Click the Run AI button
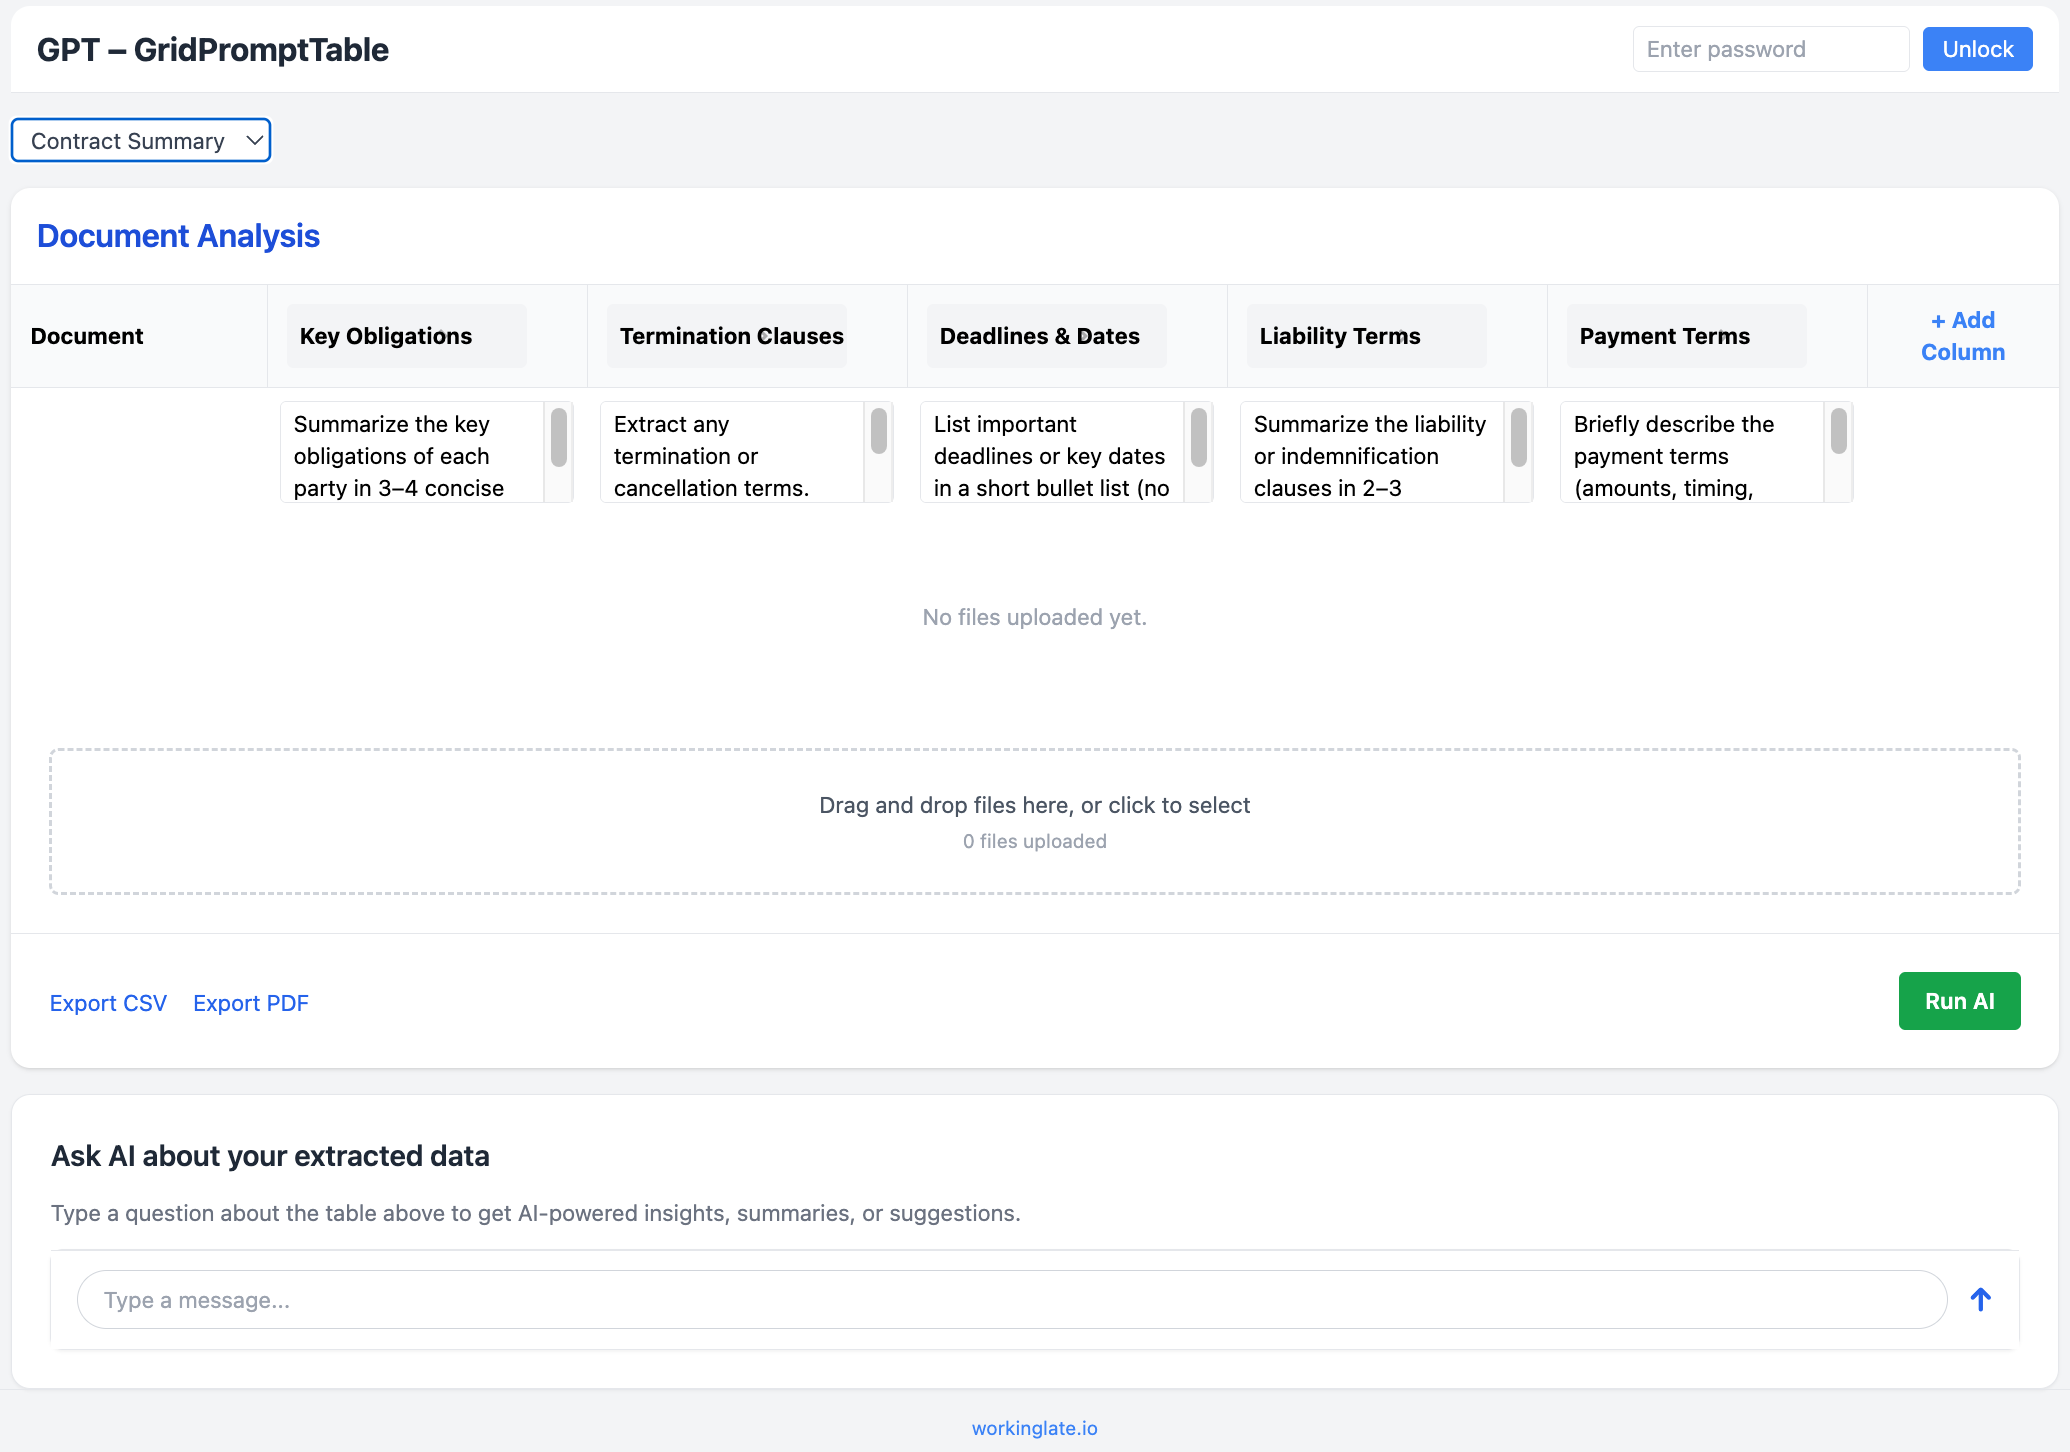This screenshot has height=1452, width=2070. coord(1959,1001)
